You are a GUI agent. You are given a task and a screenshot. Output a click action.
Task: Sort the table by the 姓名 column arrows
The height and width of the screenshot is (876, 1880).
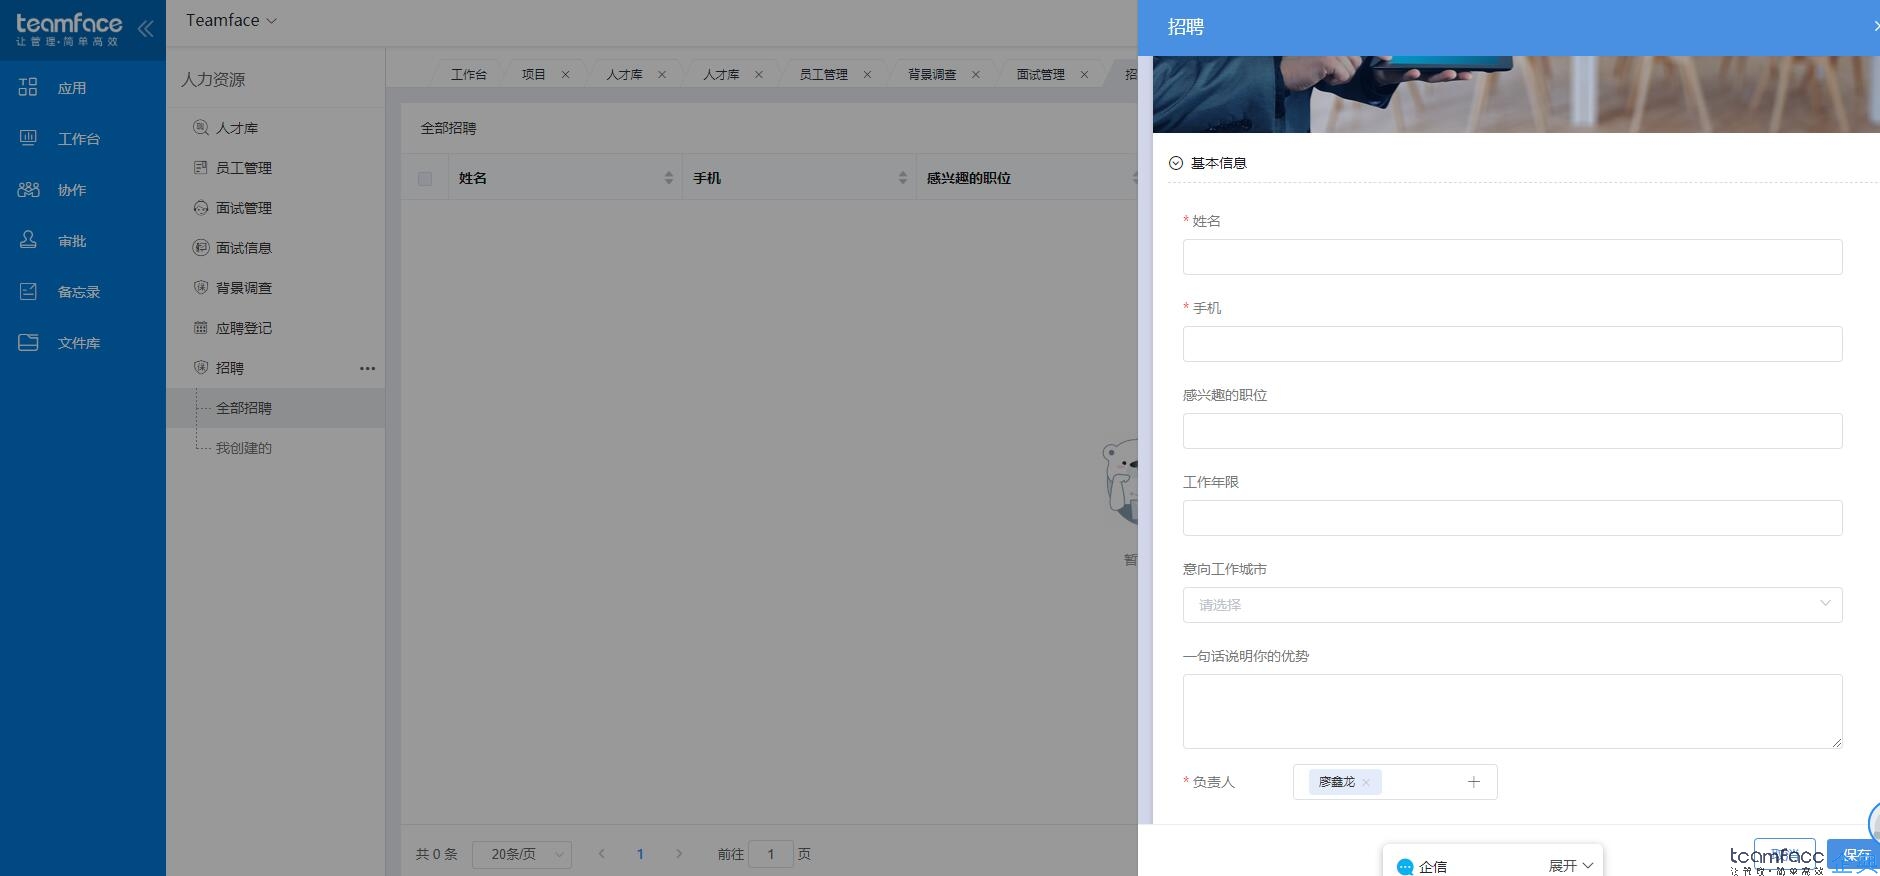tap(669, 178)
